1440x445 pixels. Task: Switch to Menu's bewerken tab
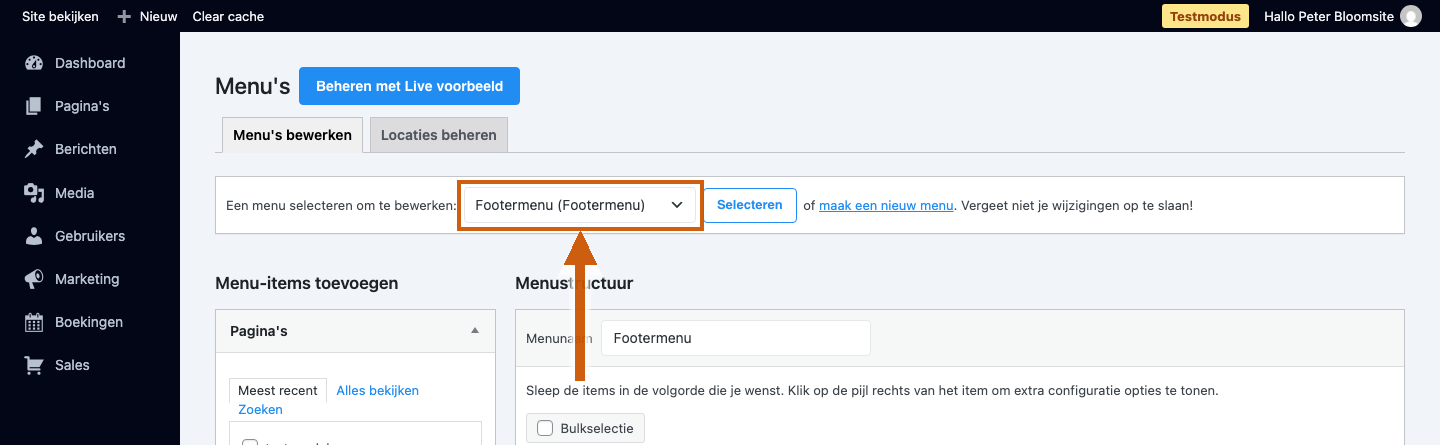pyautogui.click(x=292, y=135)
